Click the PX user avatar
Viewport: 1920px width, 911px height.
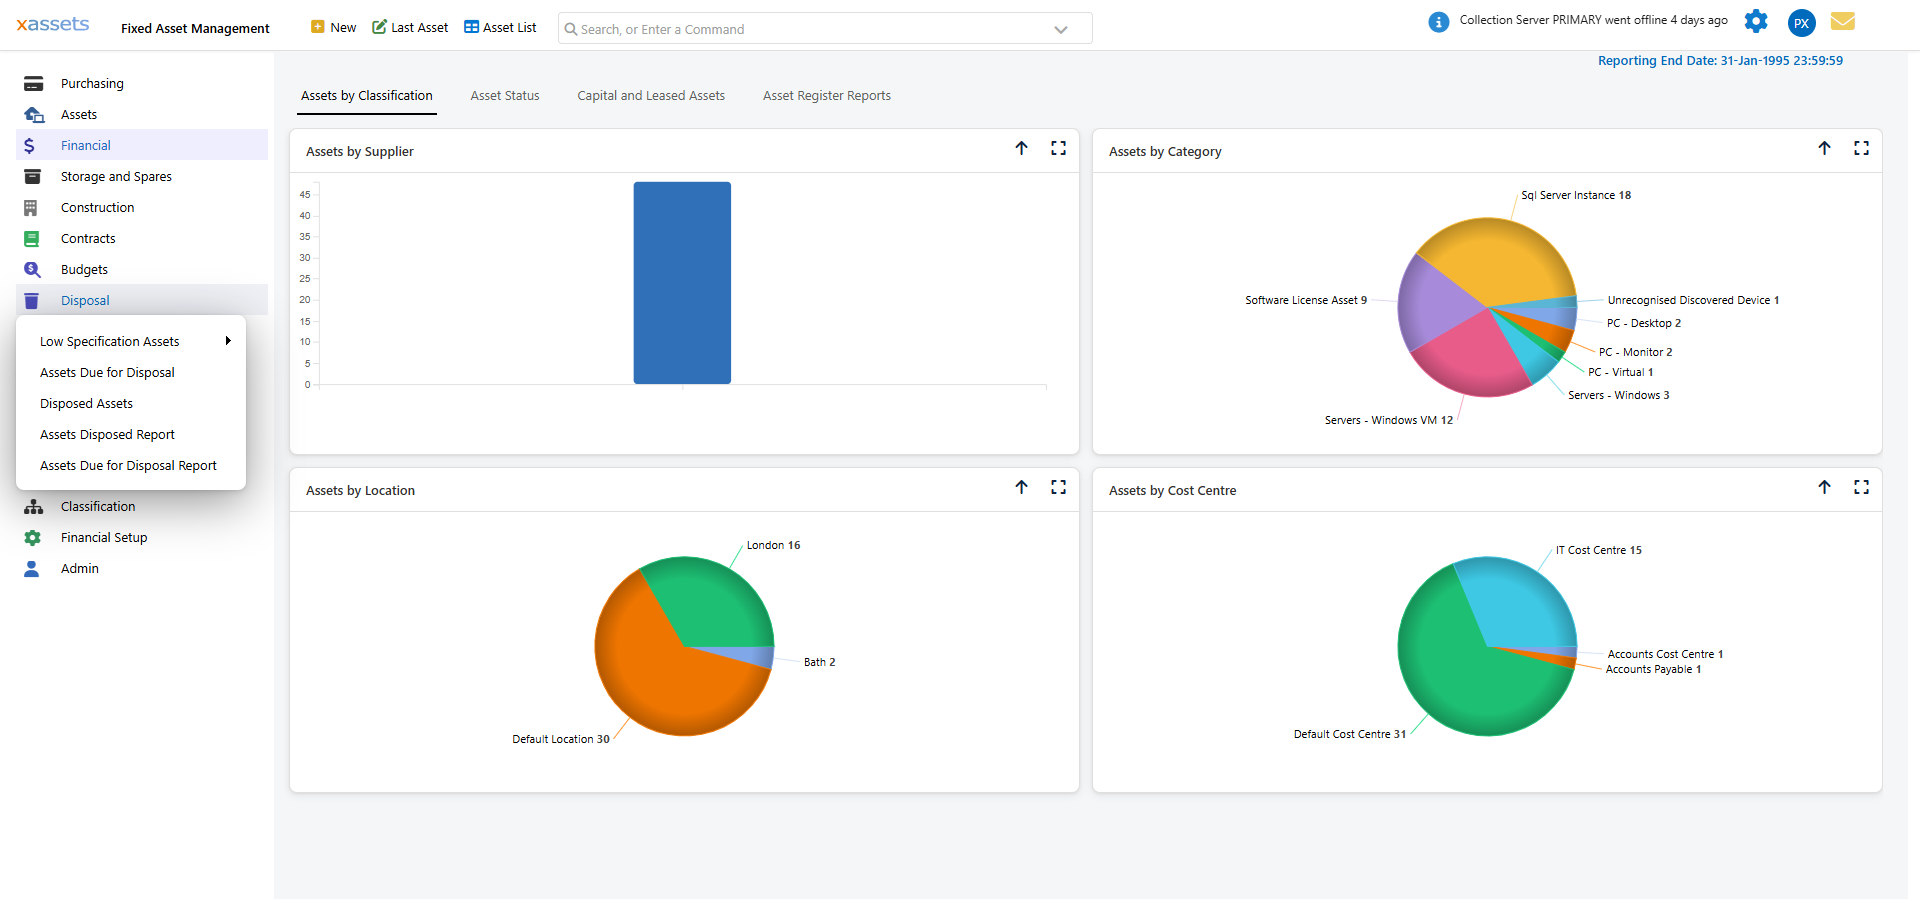(1801, 23)
